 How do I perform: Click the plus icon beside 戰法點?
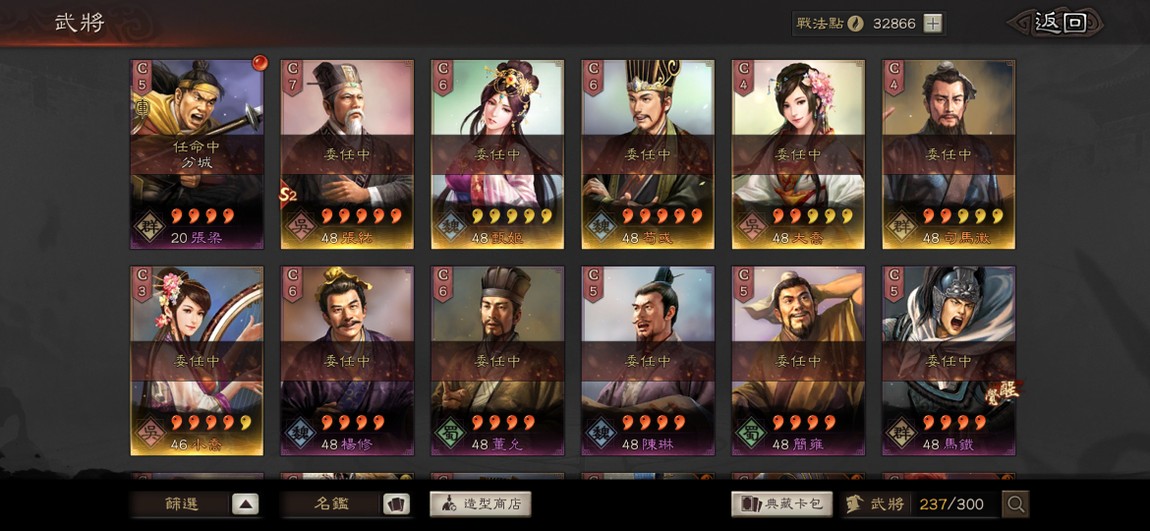tap(932, 23)
